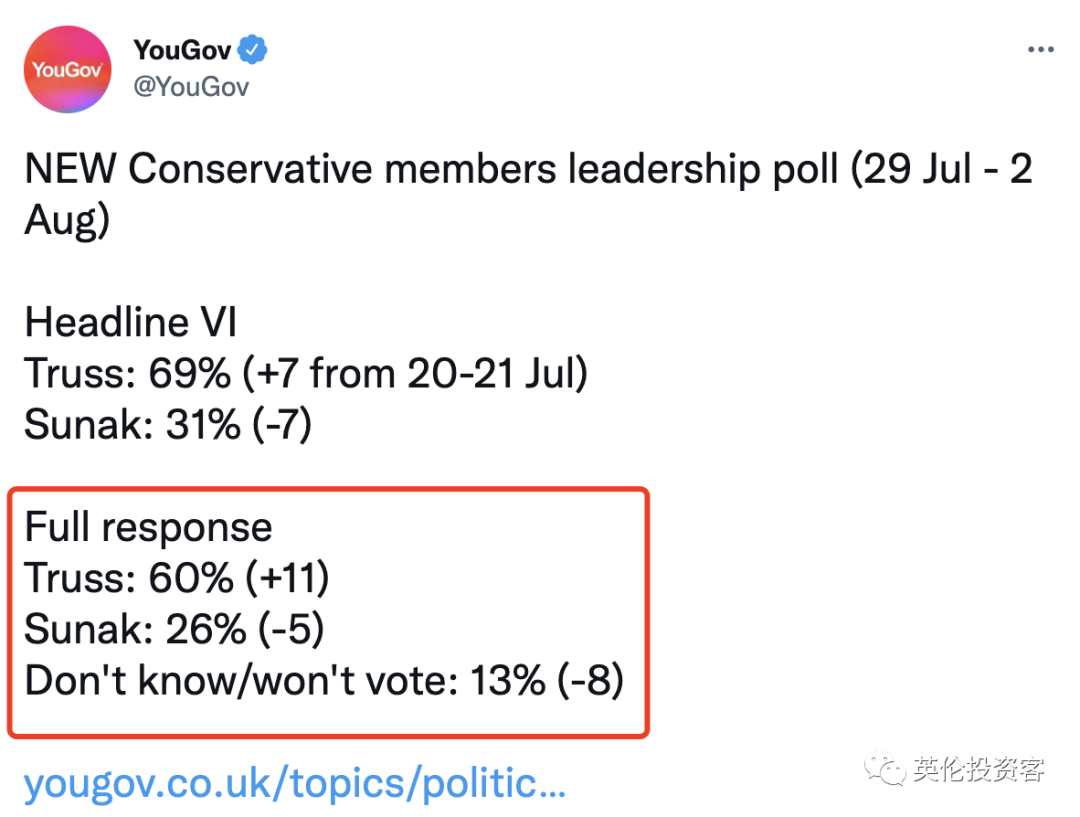Select the 'Headline VI' heading
This screenshot has width=1080, height=817.
131,322
